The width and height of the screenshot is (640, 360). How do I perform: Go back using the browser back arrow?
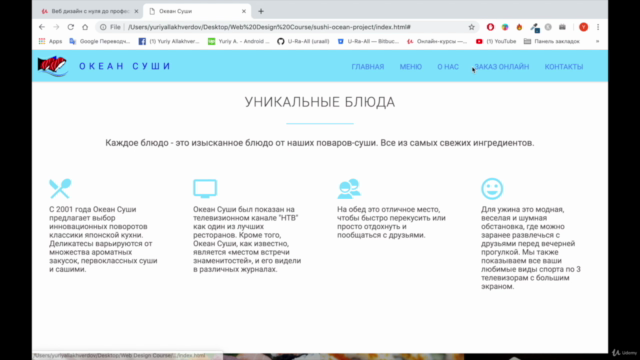point(42,27)
